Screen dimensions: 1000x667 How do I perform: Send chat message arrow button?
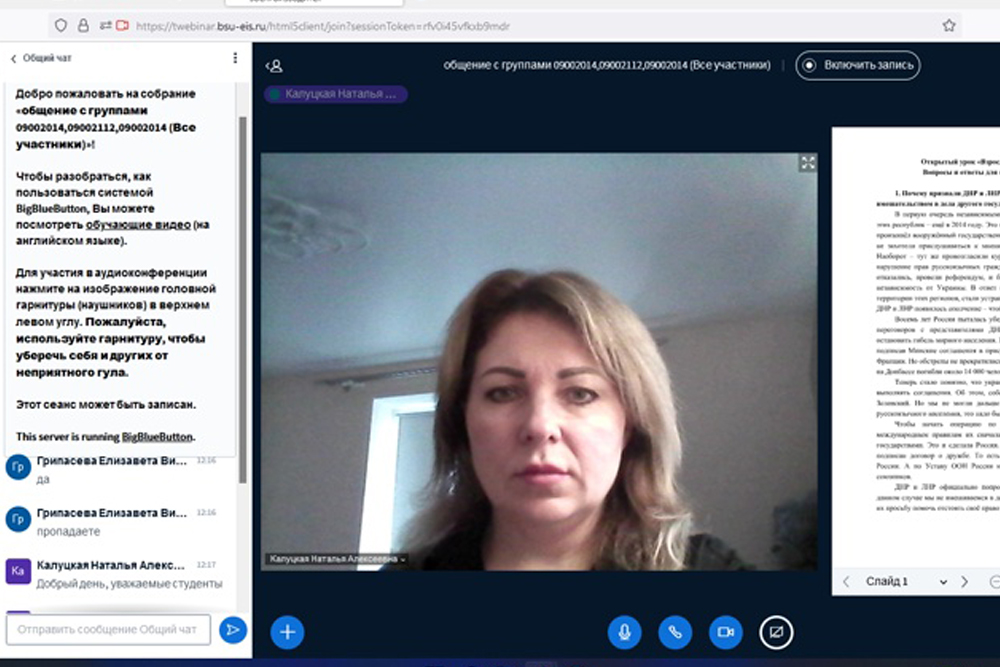[233, 630]
